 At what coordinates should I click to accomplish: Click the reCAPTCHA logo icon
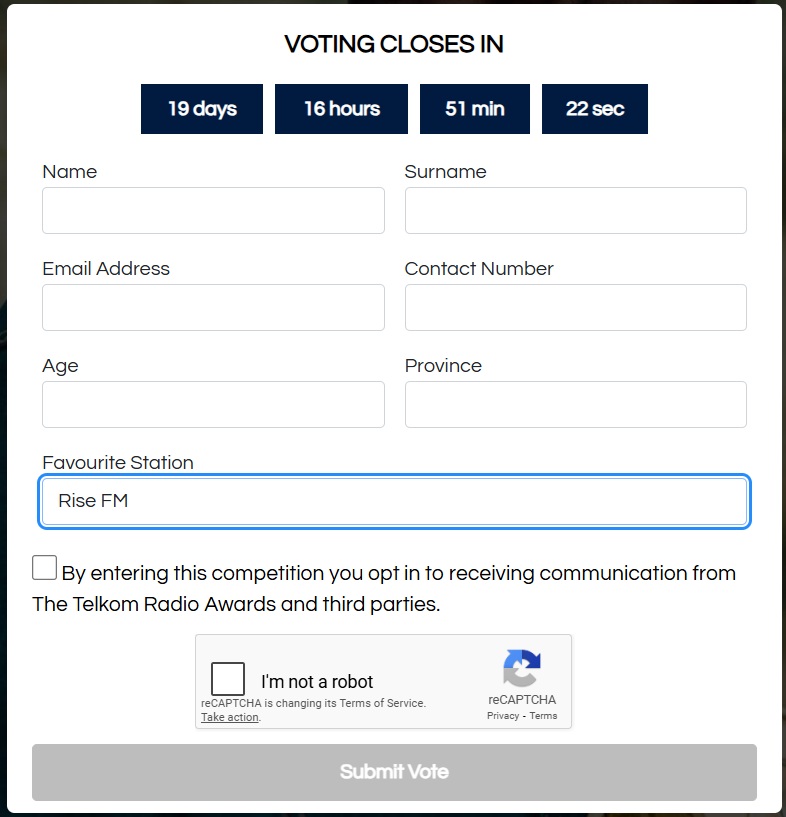pyautogui.click(x=522, y=669)
